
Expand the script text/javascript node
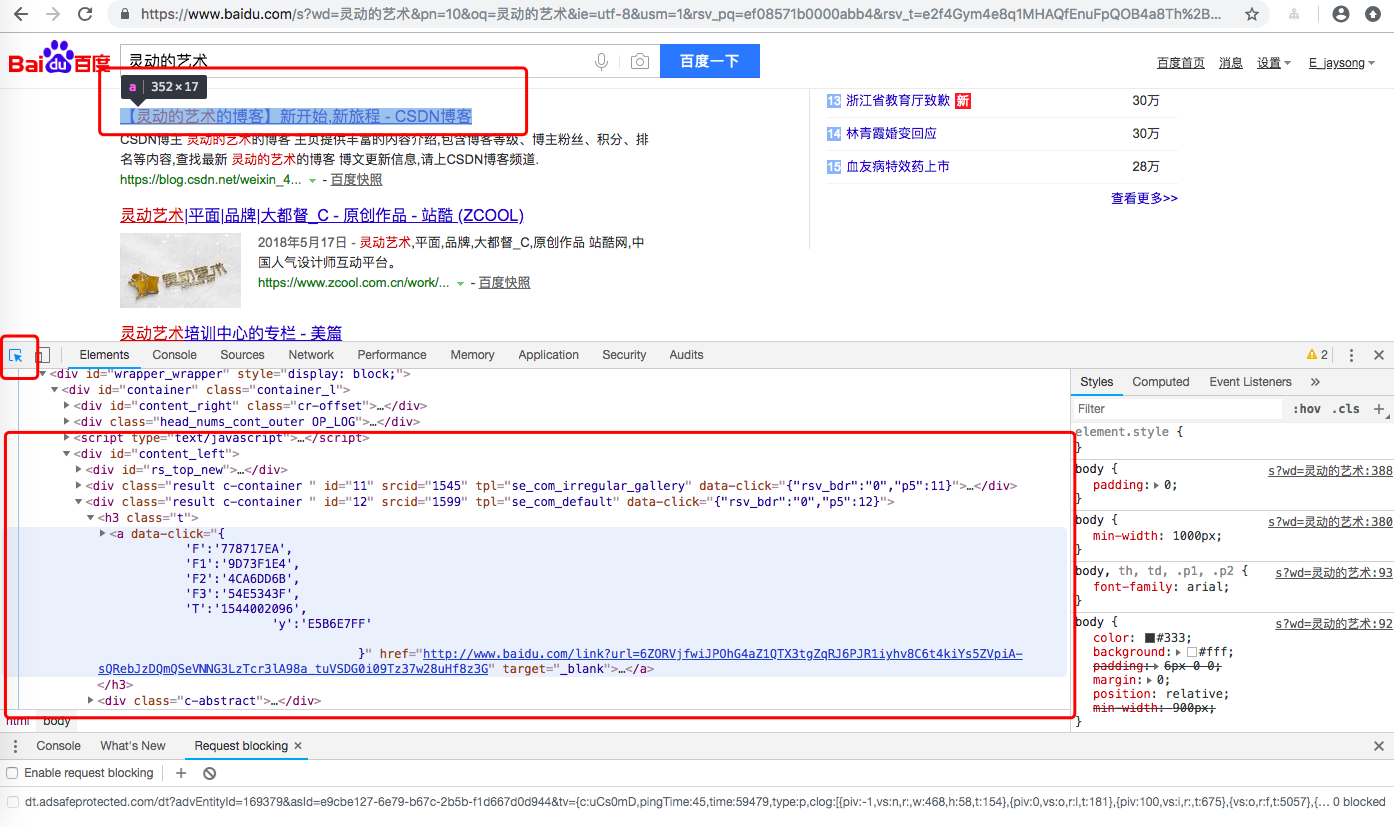67,438
